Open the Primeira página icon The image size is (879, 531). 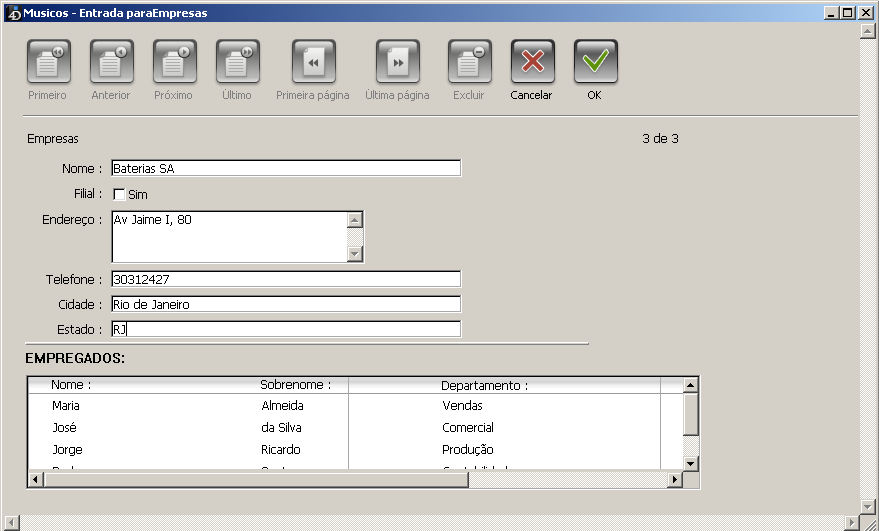pyautogui.click(x=313, y=62)
